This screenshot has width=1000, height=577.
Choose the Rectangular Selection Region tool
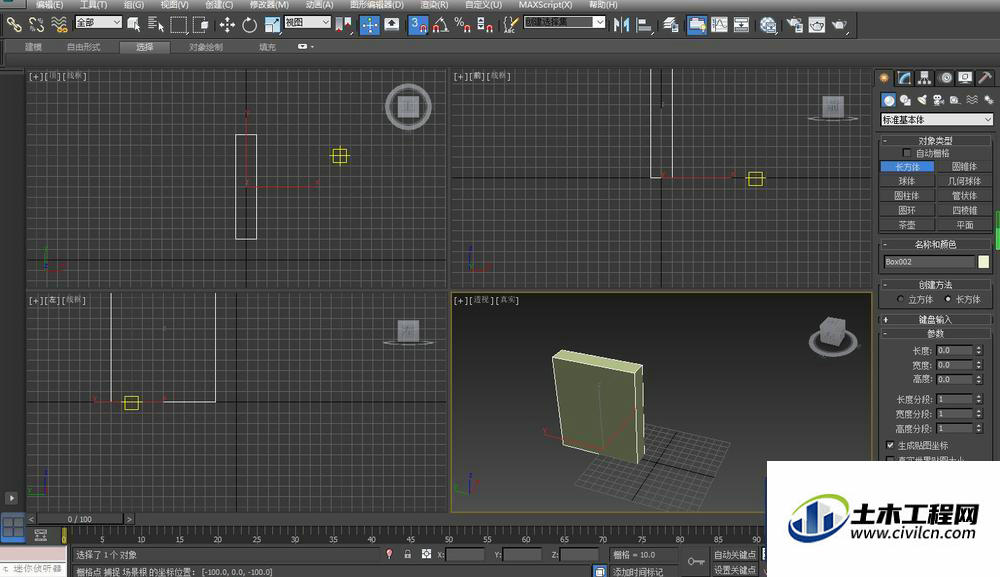click(179, 25)
